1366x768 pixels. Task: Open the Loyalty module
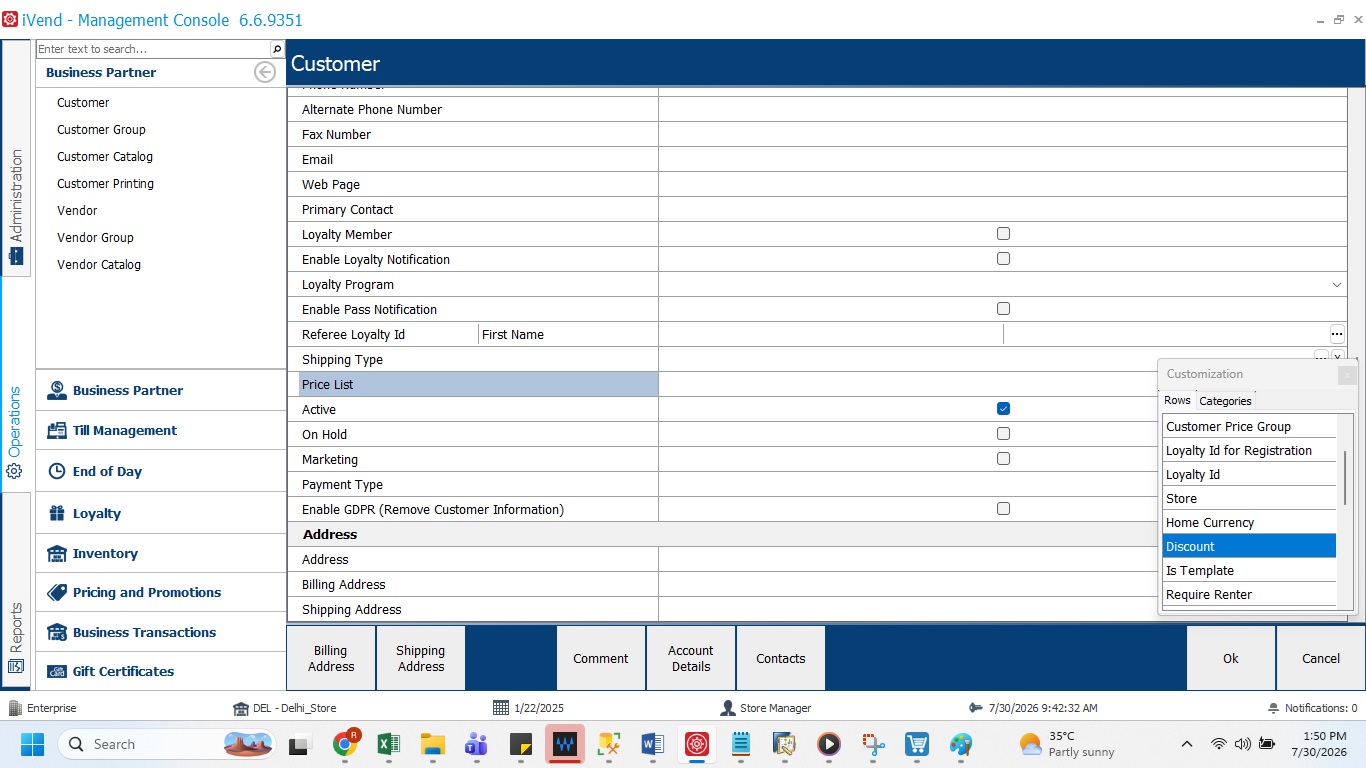pyautogui.click(x=161, y=513)
